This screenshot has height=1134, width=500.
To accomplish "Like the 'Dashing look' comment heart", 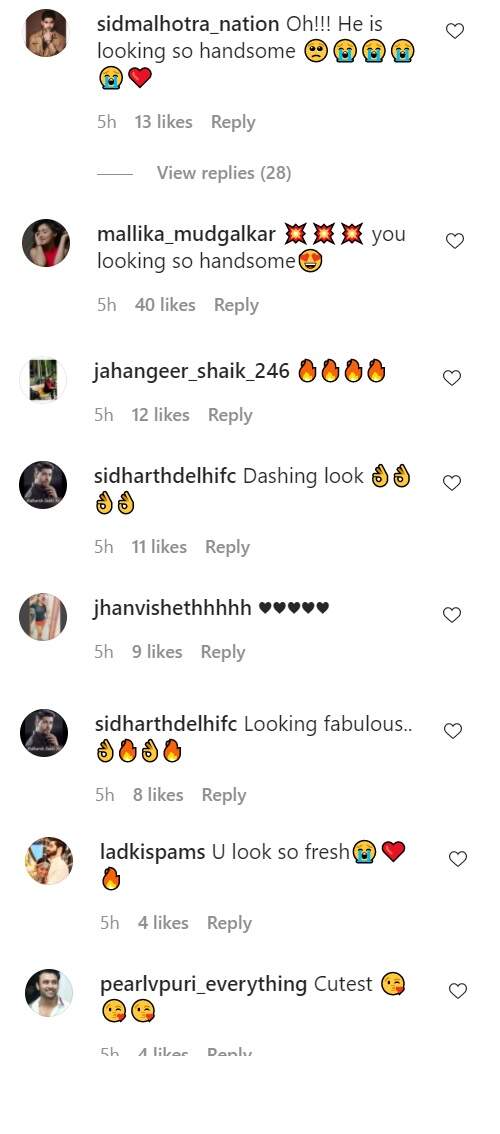I will click(452, 482).
